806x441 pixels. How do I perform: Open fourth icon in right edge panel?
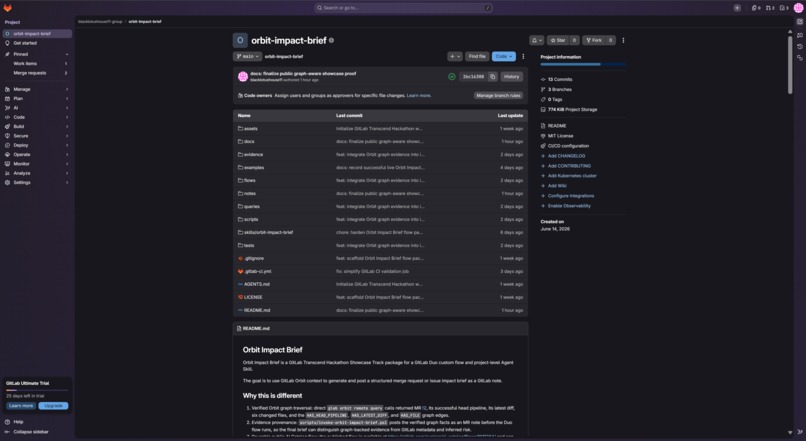(800, 58)
